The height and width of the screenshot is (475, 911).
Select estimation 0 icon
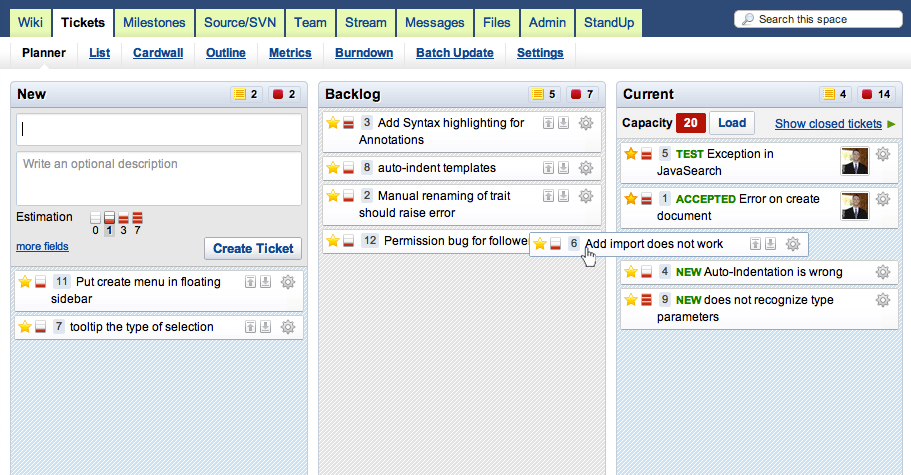click(95, 218)
